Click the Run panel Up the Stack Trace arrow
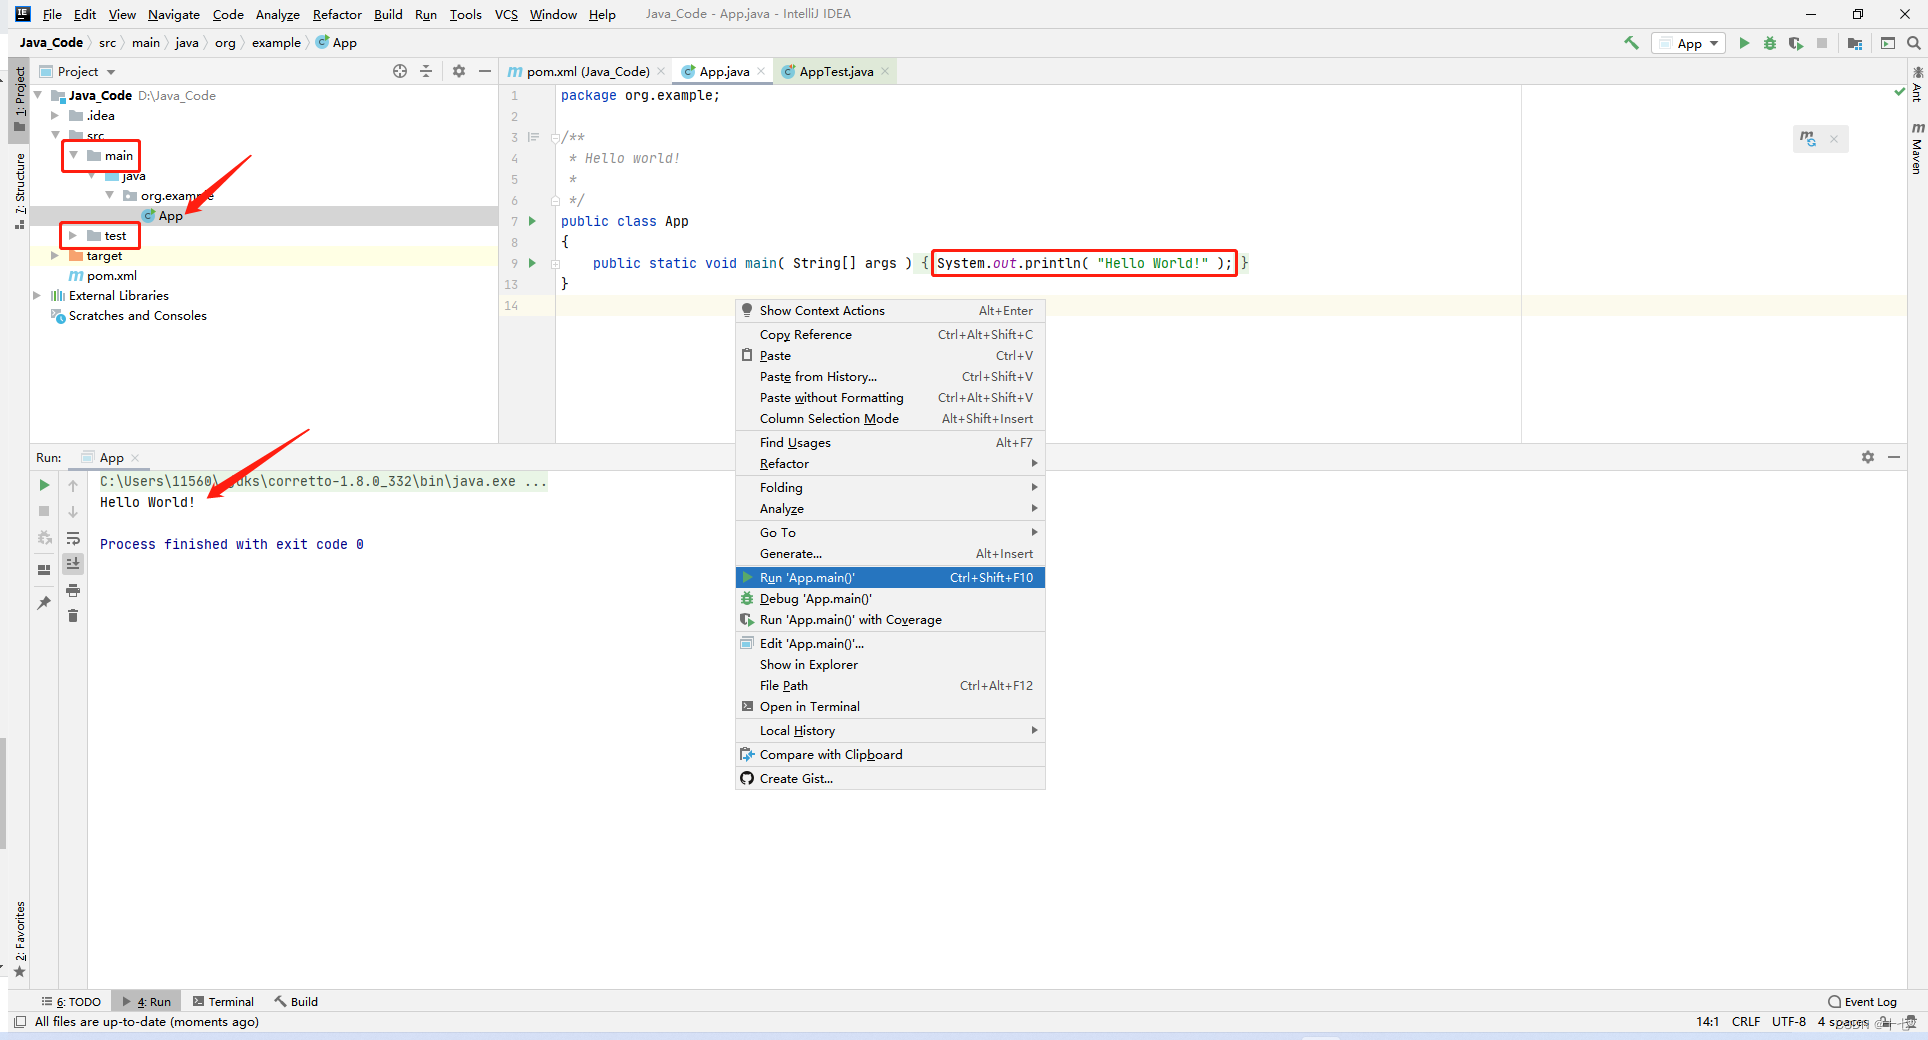The width and height of the screenshot is (1928, 1040). tap(73, 486)
